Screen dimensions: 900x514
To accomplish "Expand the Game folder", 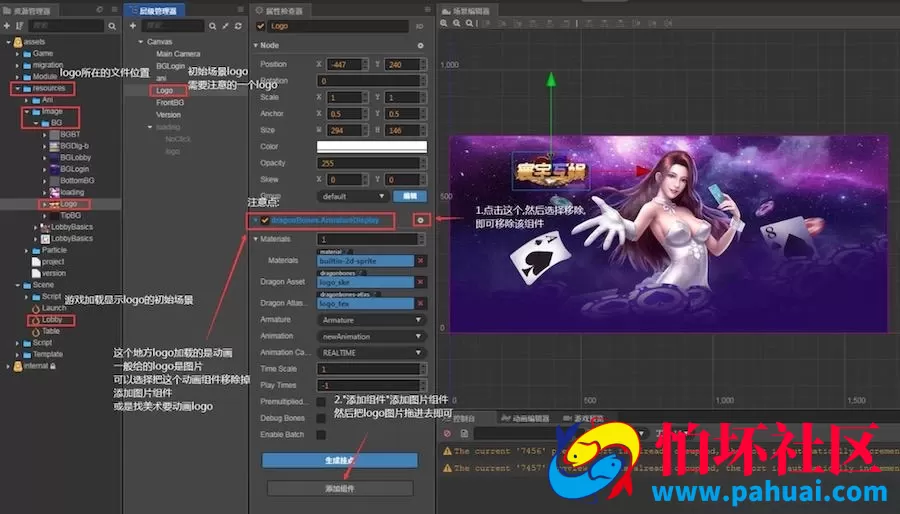I will pos(17,54).
